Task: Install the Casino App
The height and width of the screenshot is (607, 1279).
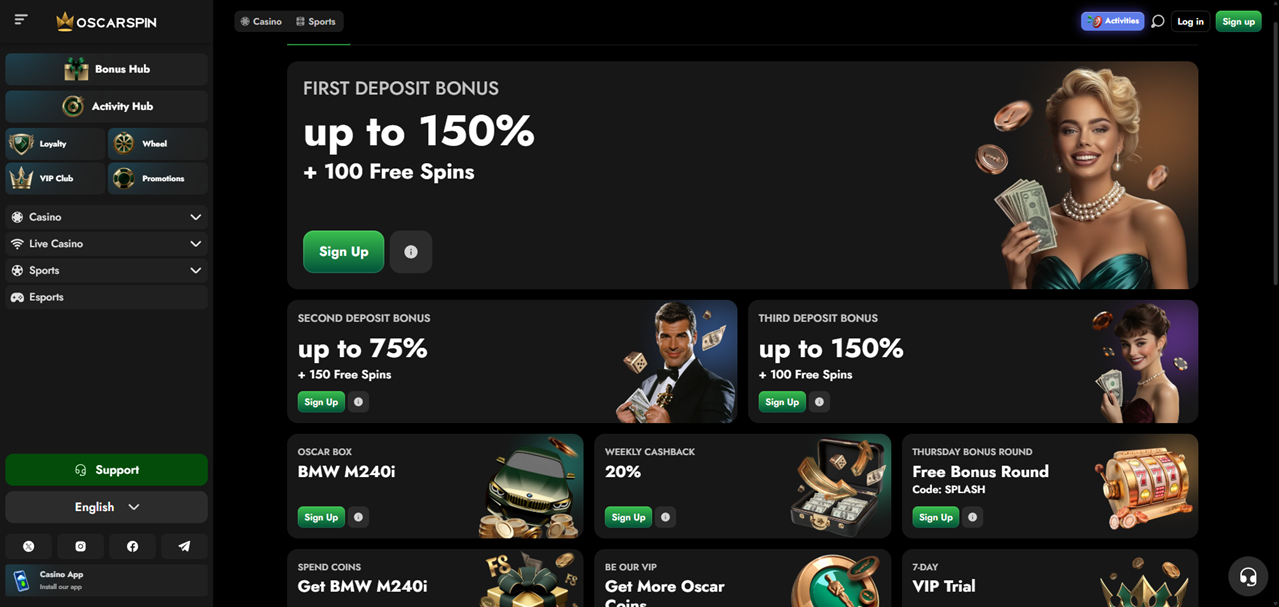Action: [106, 580]
